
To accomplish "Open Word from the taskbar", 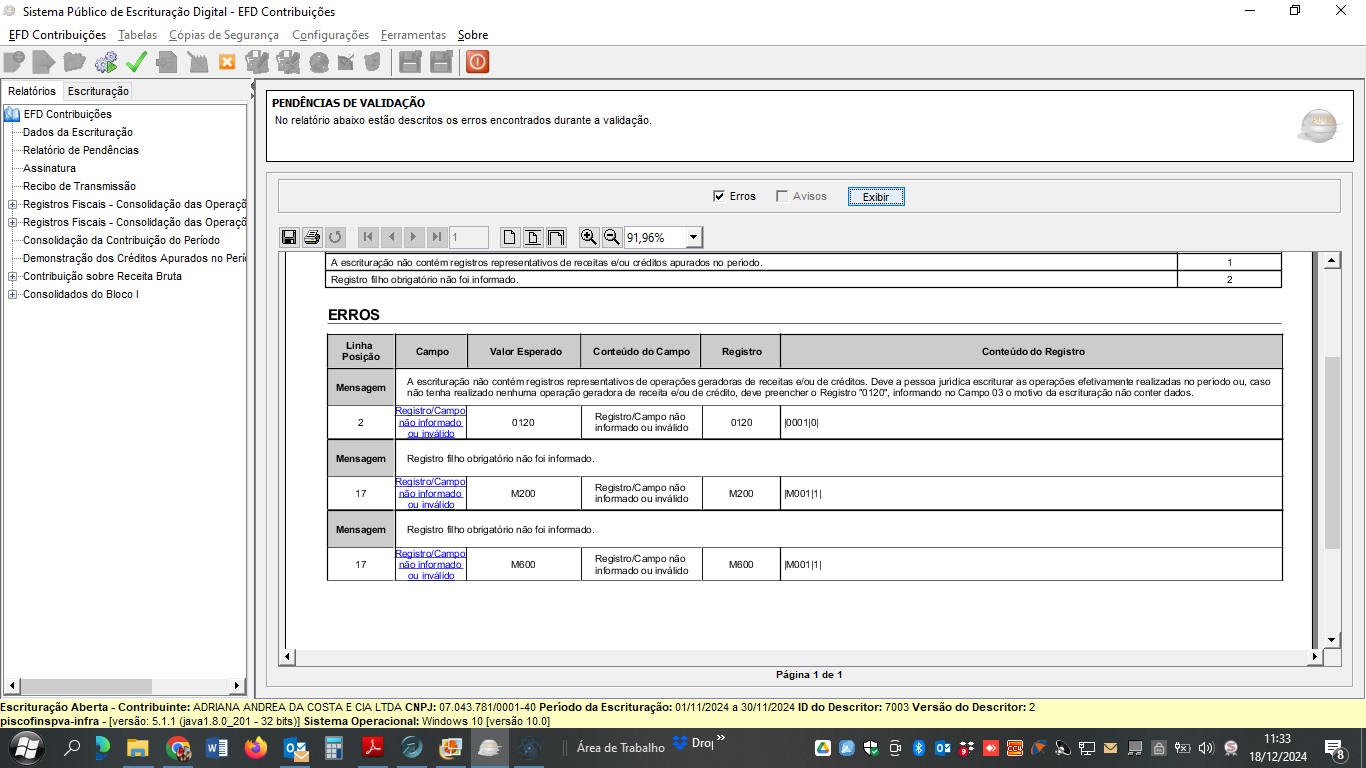I will click(217, 747).
